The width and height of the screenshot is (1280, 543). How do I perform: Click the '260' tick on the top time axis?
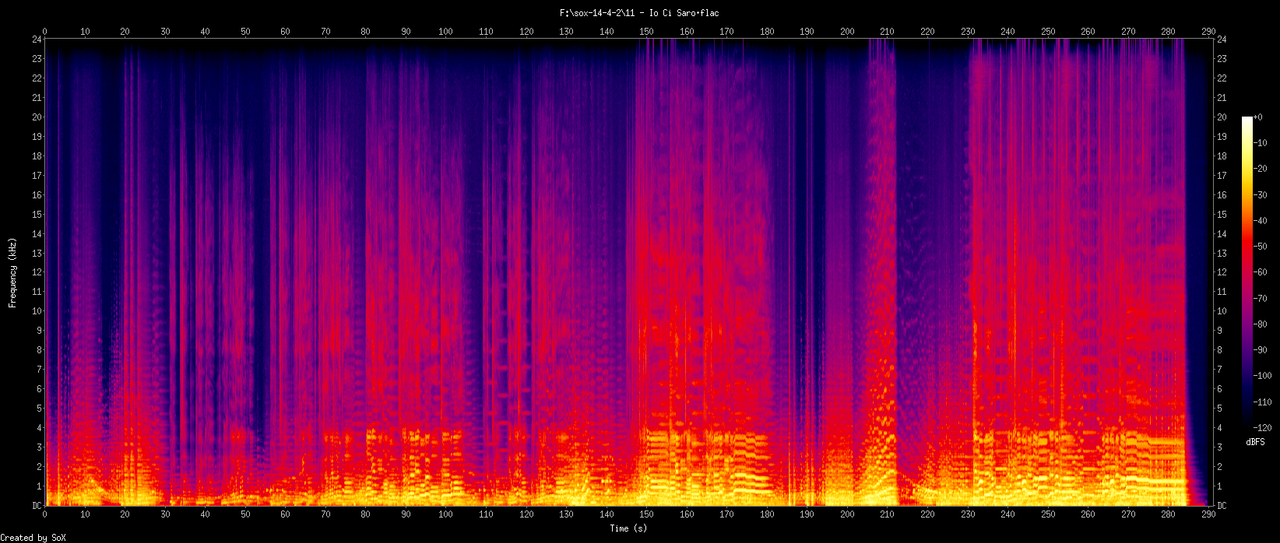point(1088,31)
